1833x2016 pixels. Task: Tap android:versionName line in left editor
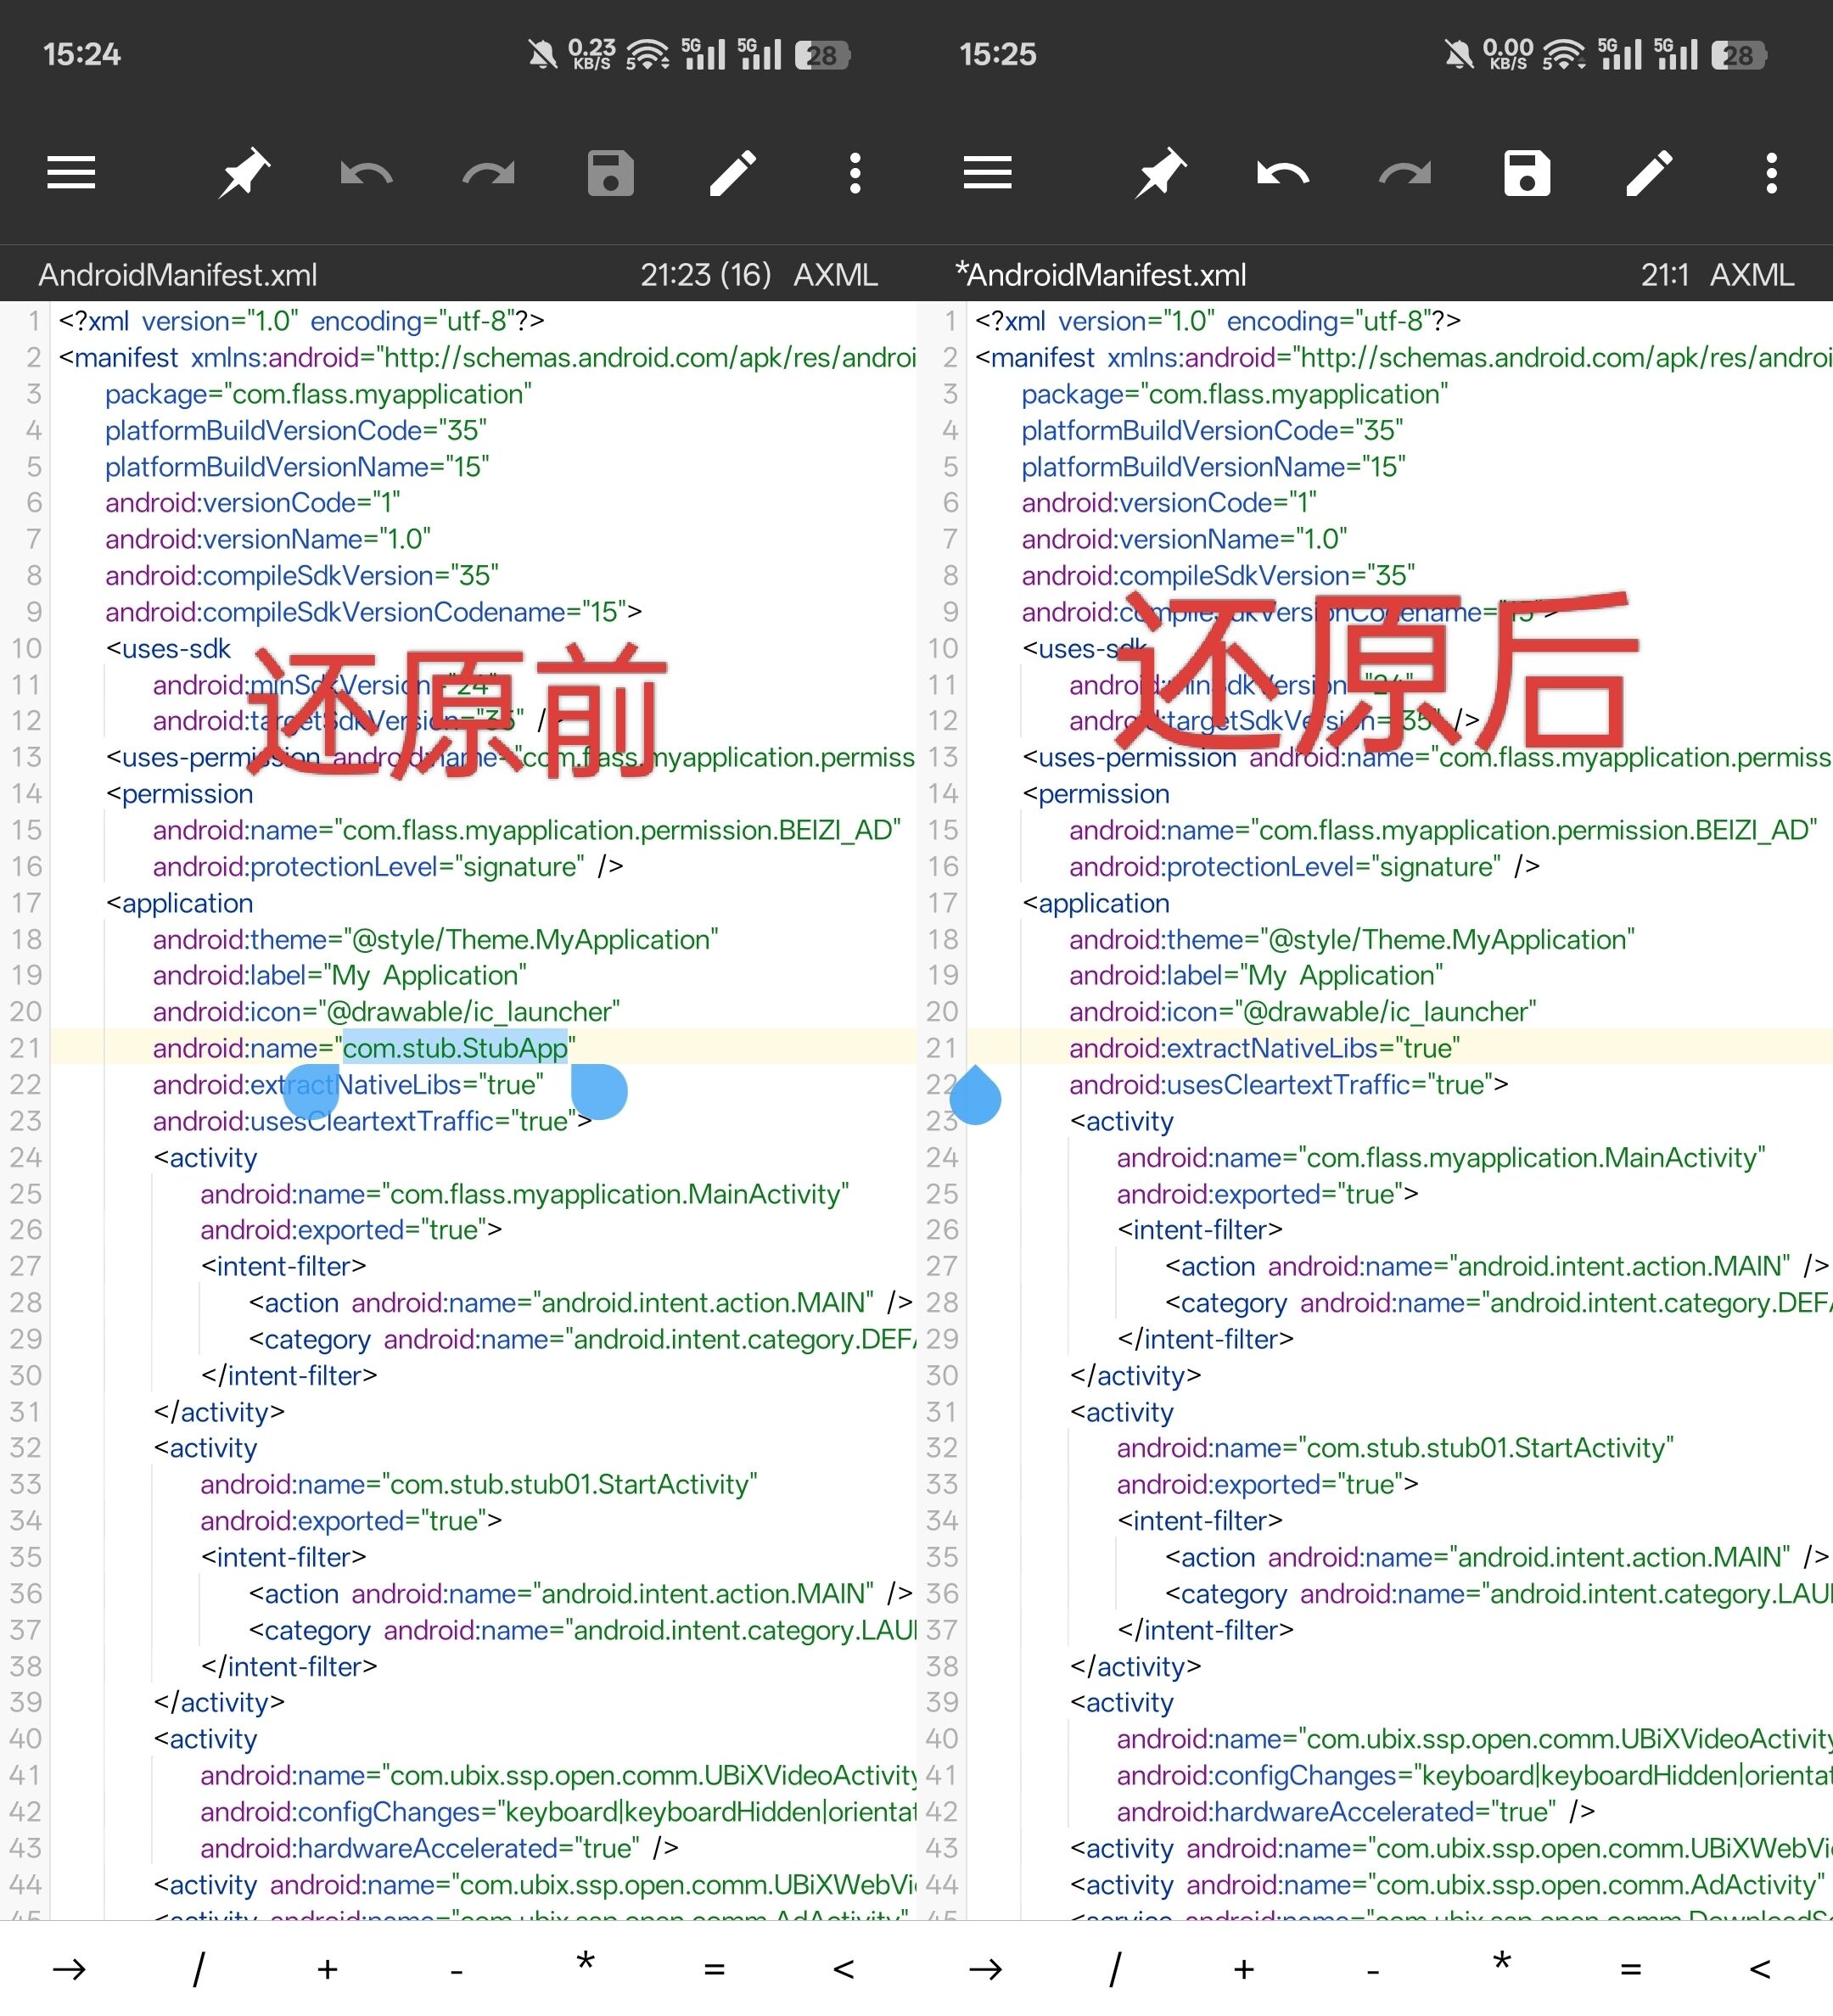[x=268, y=539]
